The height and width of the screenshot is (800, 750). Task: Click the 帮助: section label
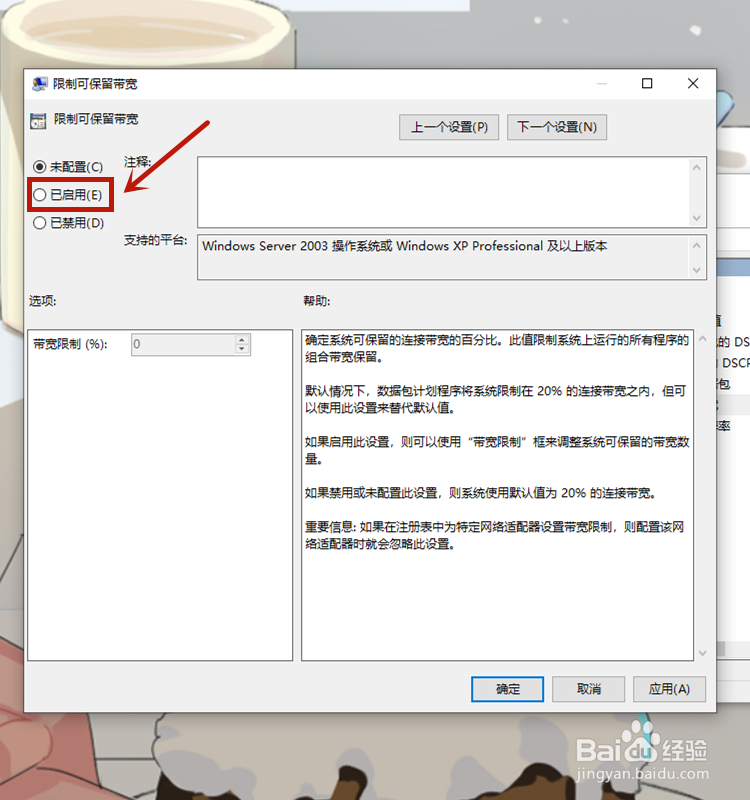point(317,301)
